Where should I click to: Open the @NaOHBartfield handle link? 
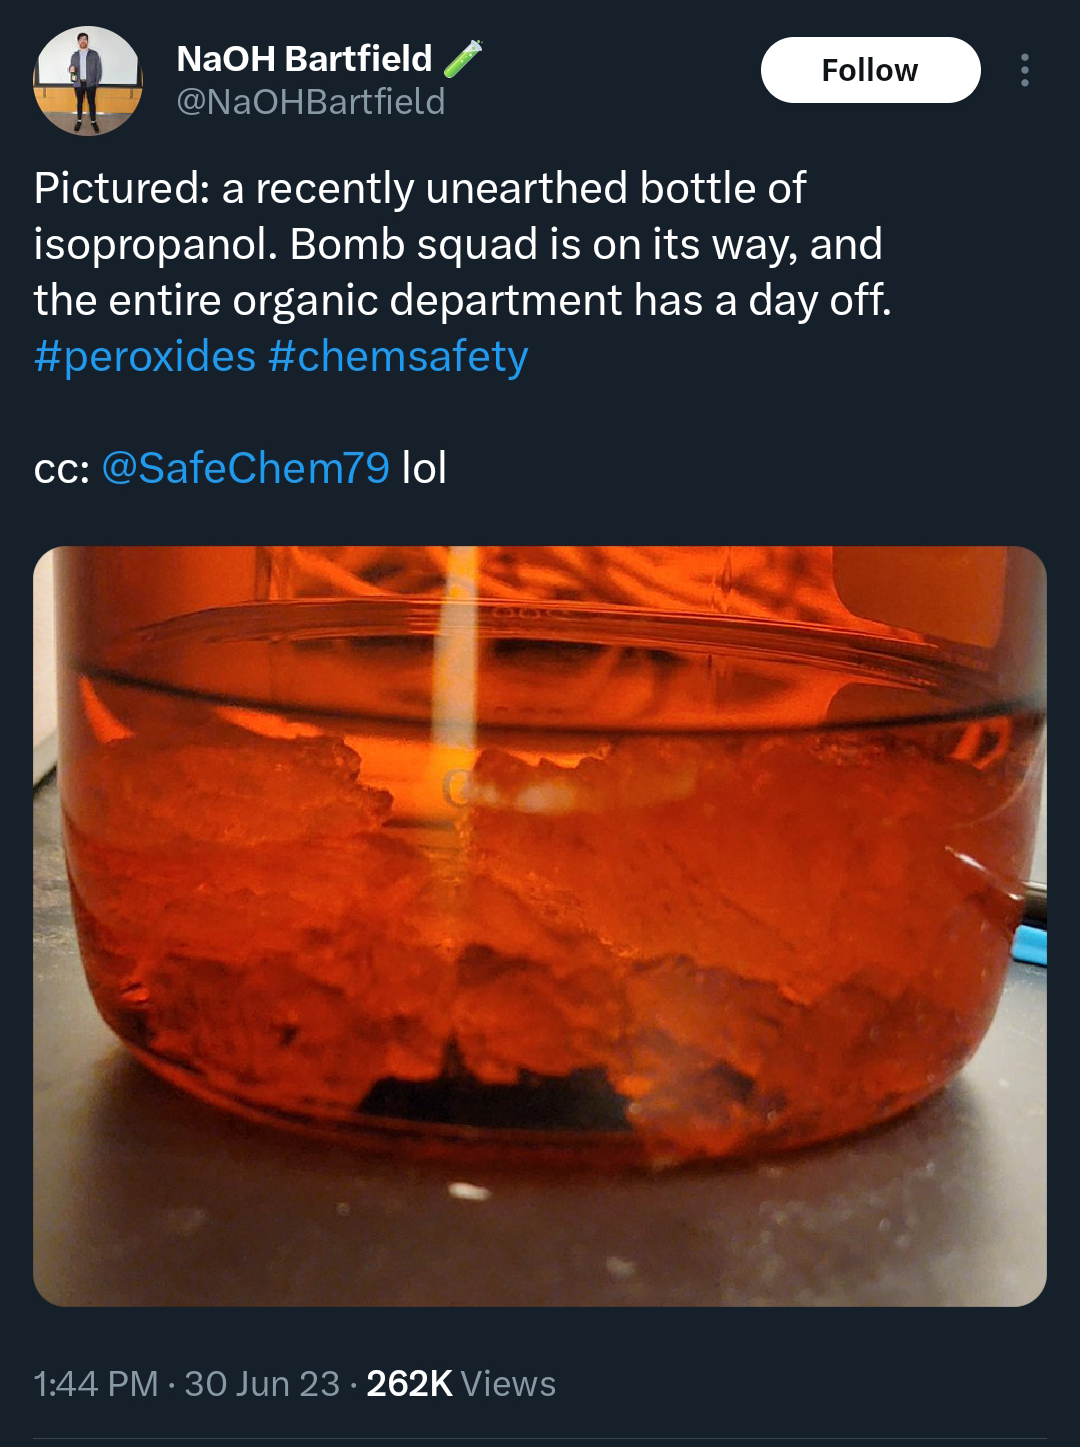coord(310,102)
